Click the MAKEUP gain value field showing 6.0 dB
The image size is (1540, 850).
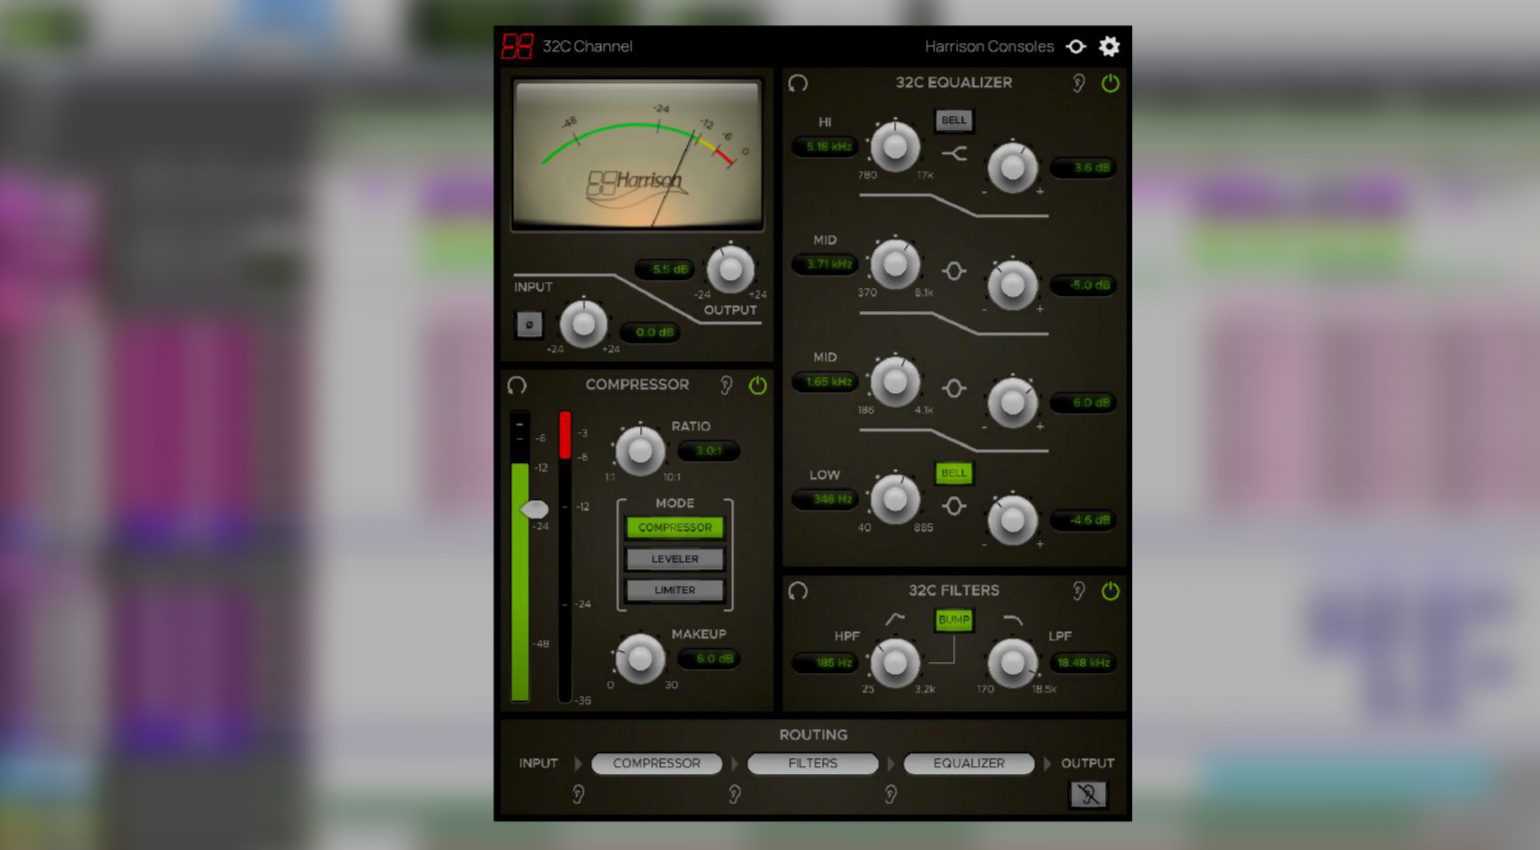708,659
